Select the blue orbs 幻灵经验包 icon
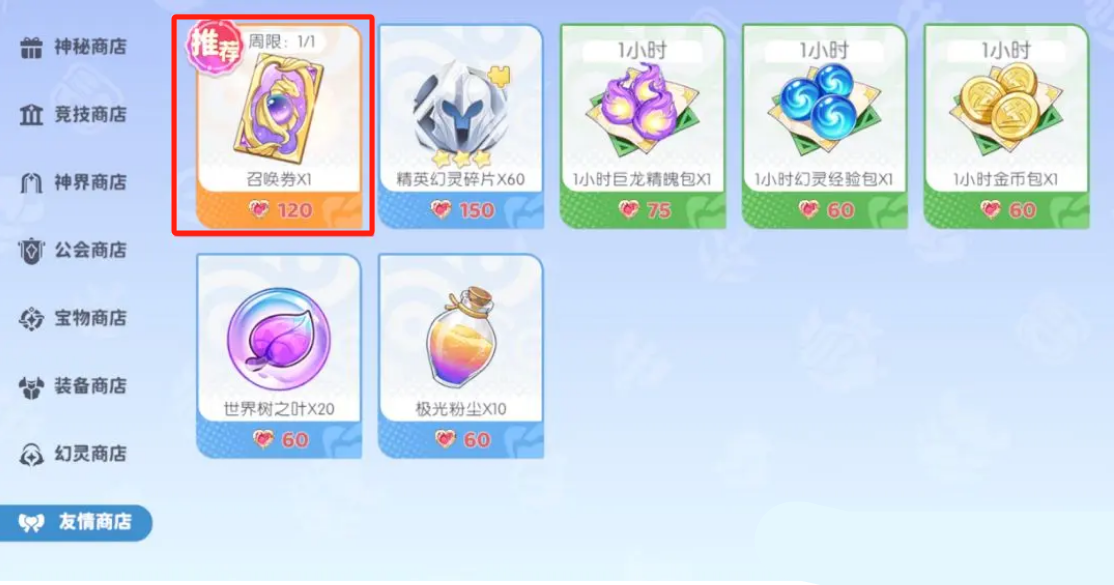The image size is (1114, 585). point(824,111)
